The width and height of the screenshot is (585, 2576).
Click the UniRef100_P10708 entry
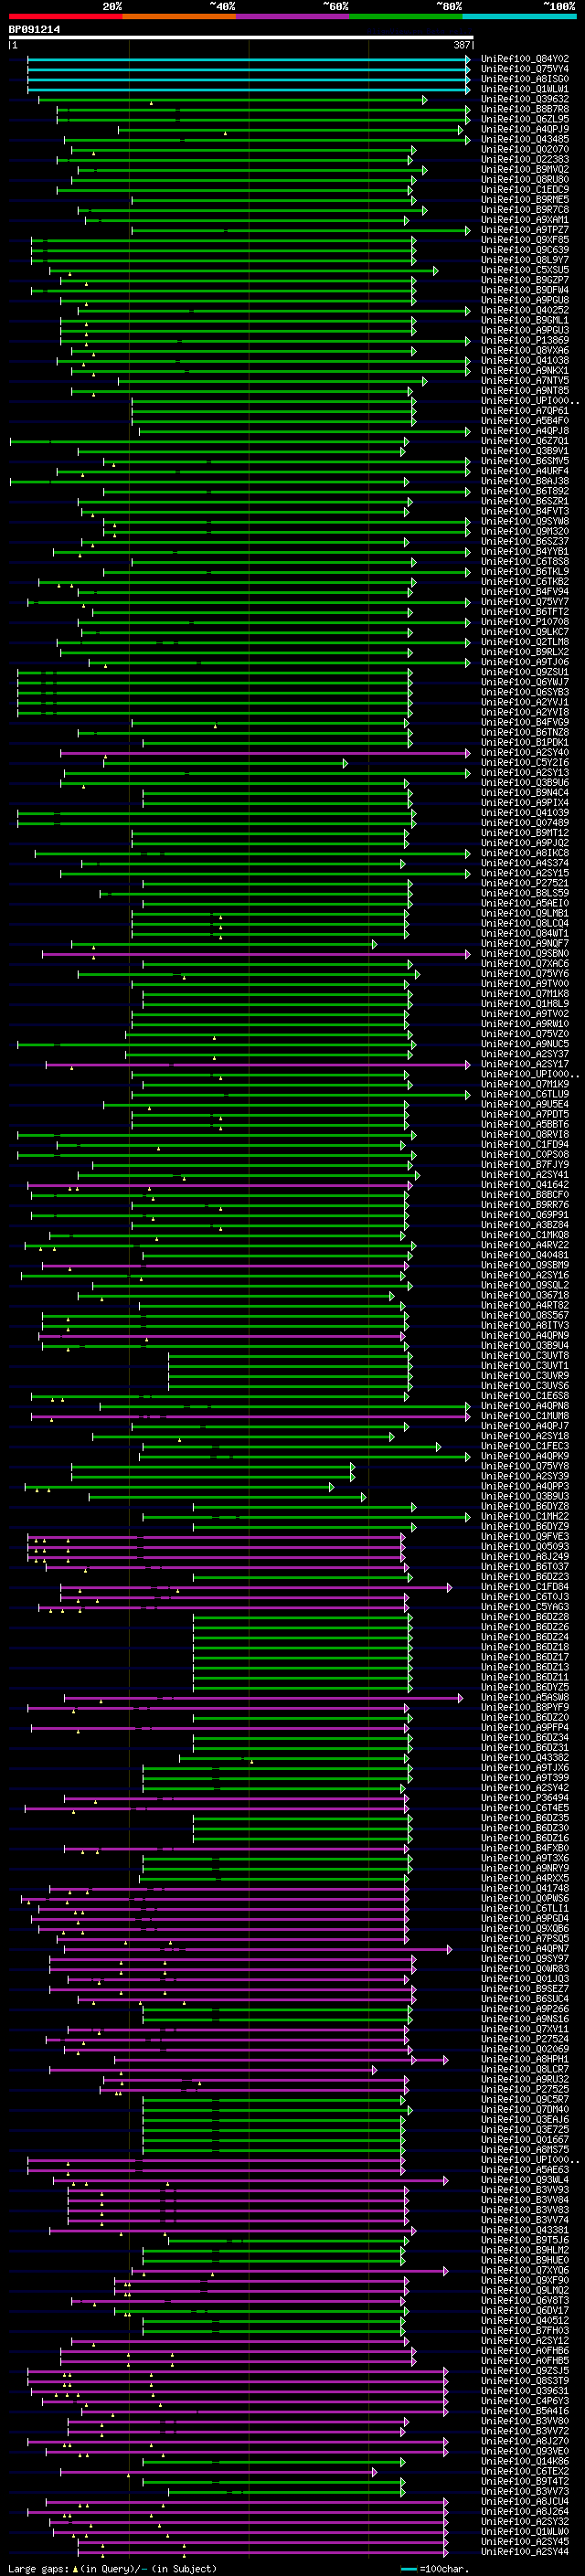(x=525, y=622)
